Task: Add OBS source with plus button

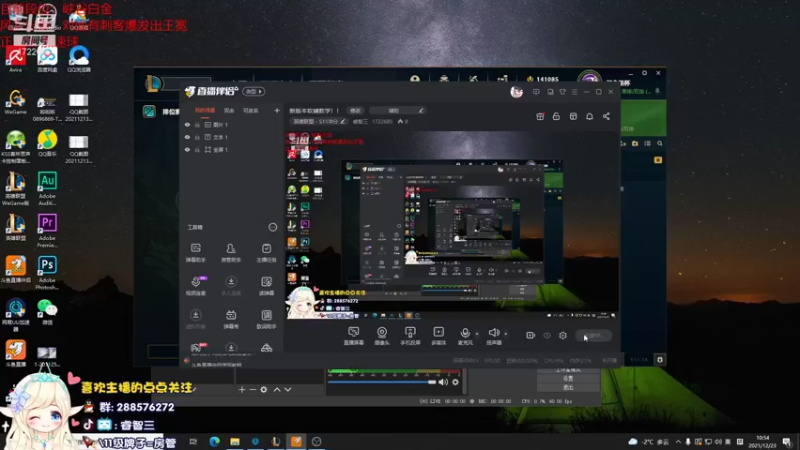Action: [x=242, y=389]
